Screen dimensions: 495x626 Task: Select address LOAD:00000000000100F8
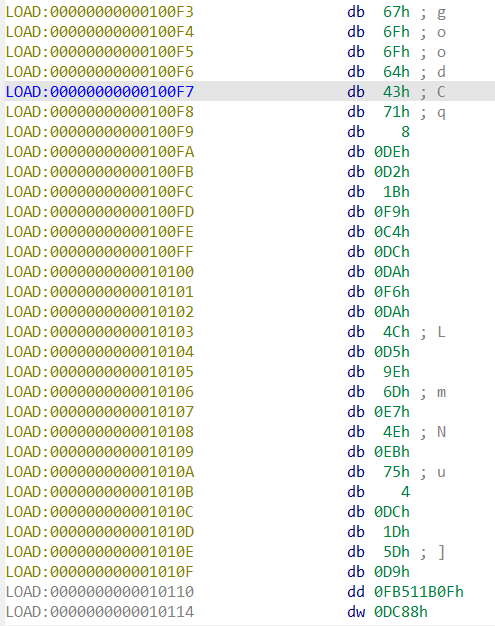coord(100,112)
